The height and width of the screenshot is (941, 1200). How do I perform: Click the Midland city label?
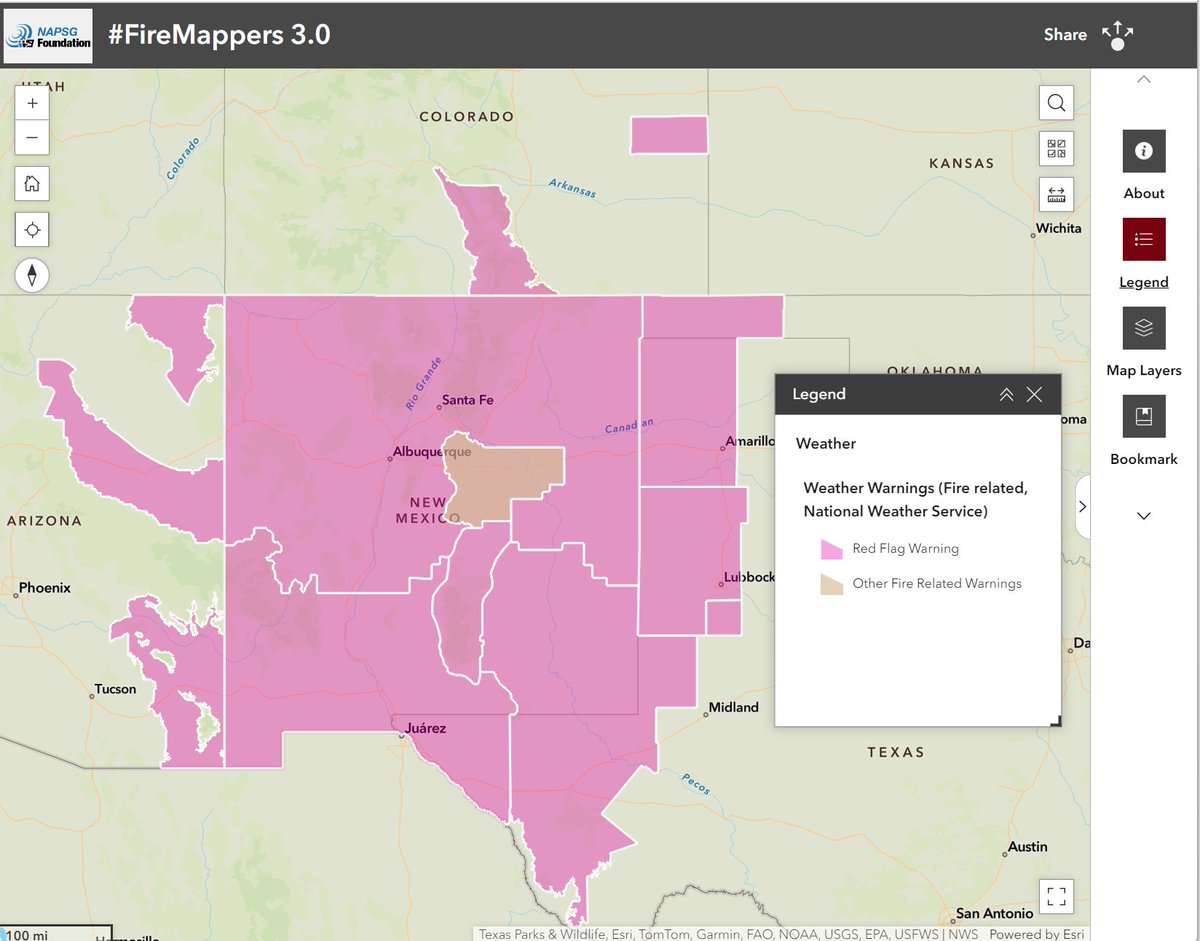pos(733,707)
